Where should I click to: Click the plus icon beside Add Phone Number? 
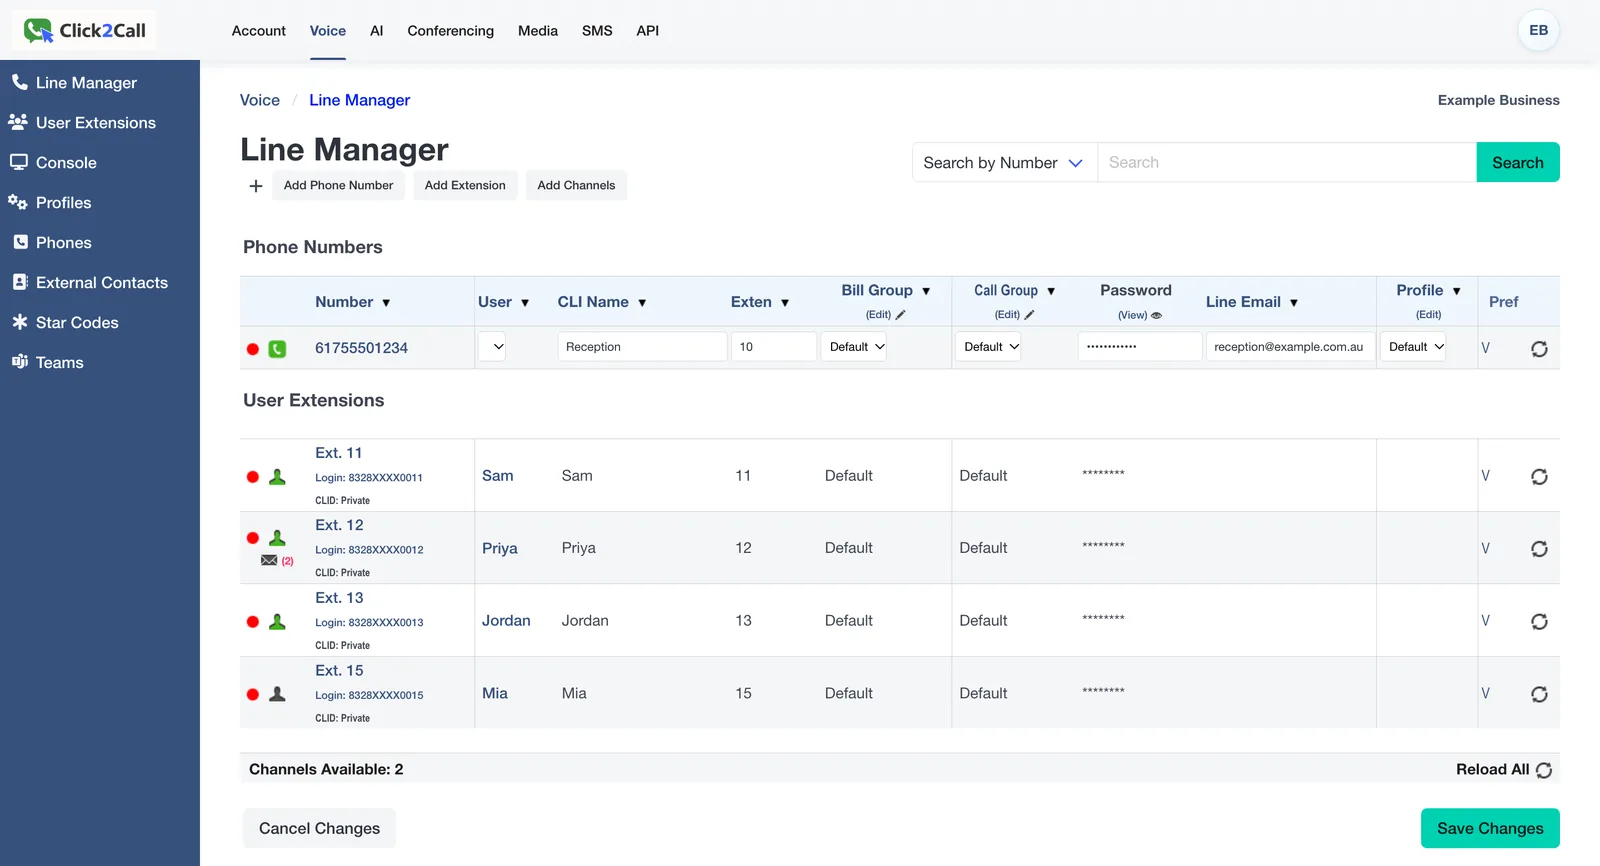[x=256, y=186]
